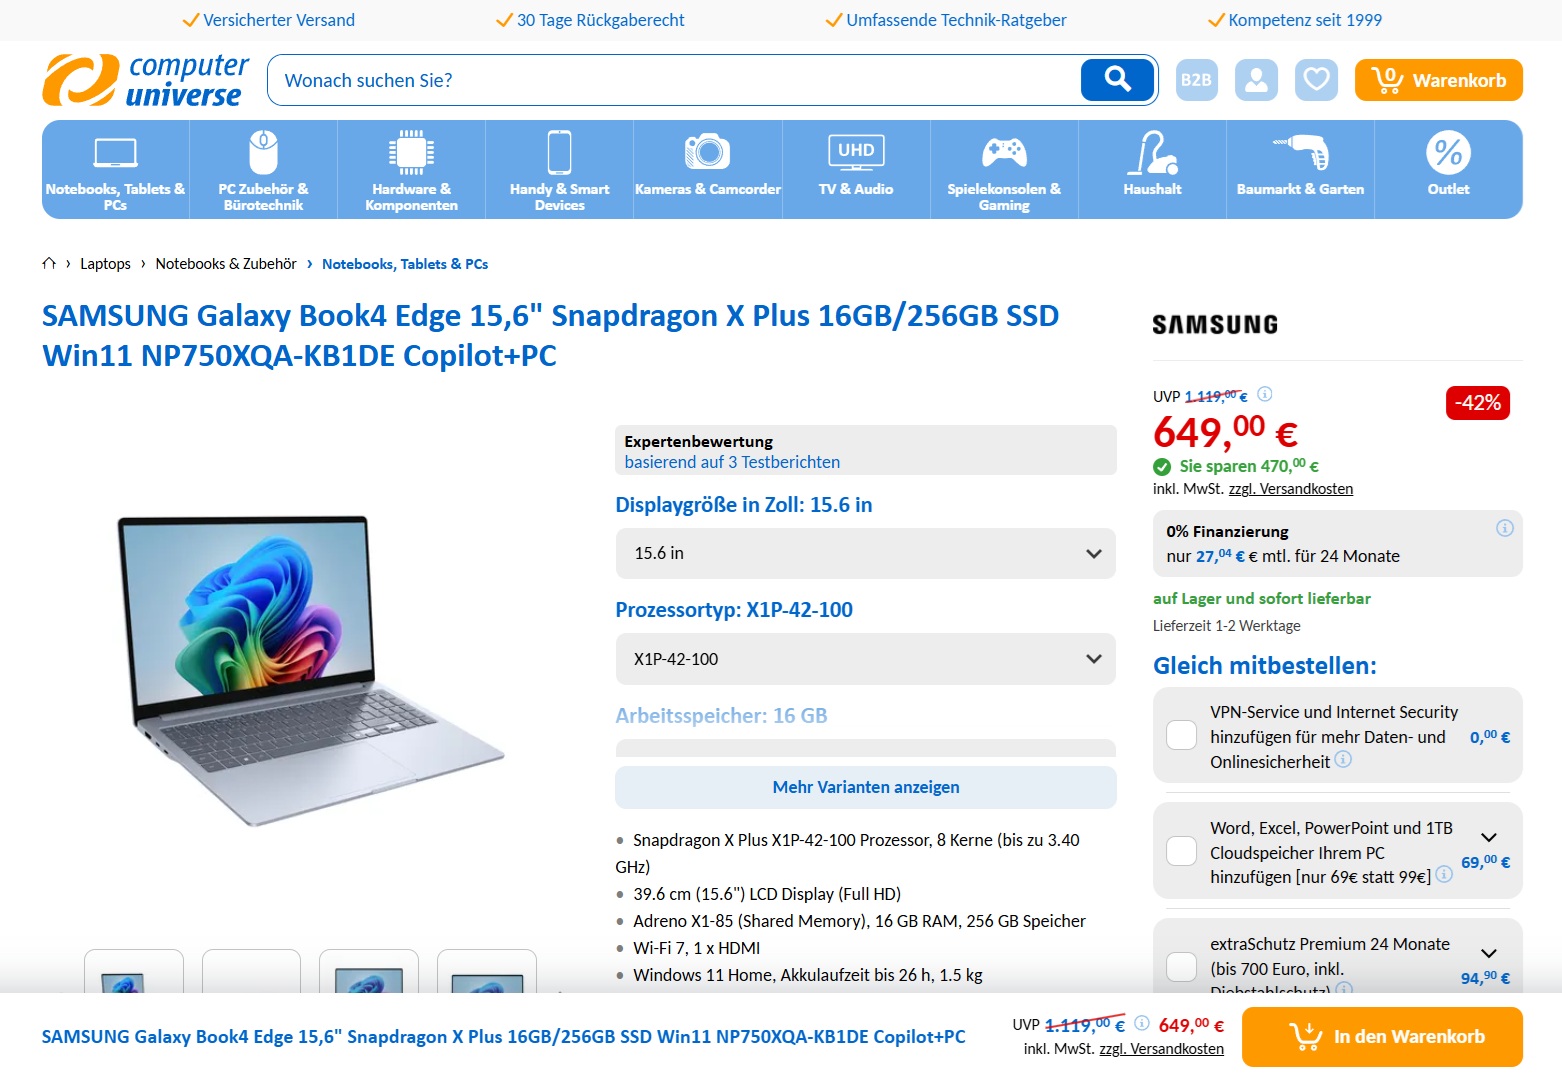The width and height of the screenshot is (1562, 1080).
Task: Click Mehr Varianten anzeigen button
Action: coord(866,787)
